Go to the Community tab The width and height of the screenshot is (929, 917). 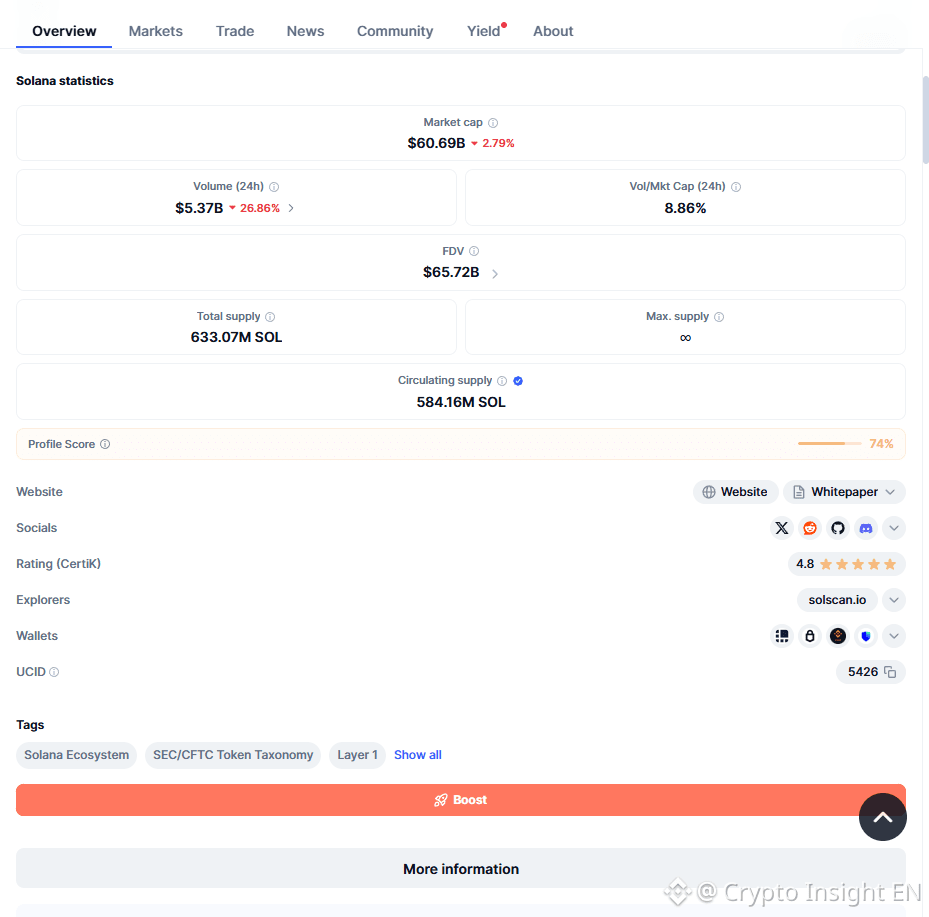pos(395,31)
